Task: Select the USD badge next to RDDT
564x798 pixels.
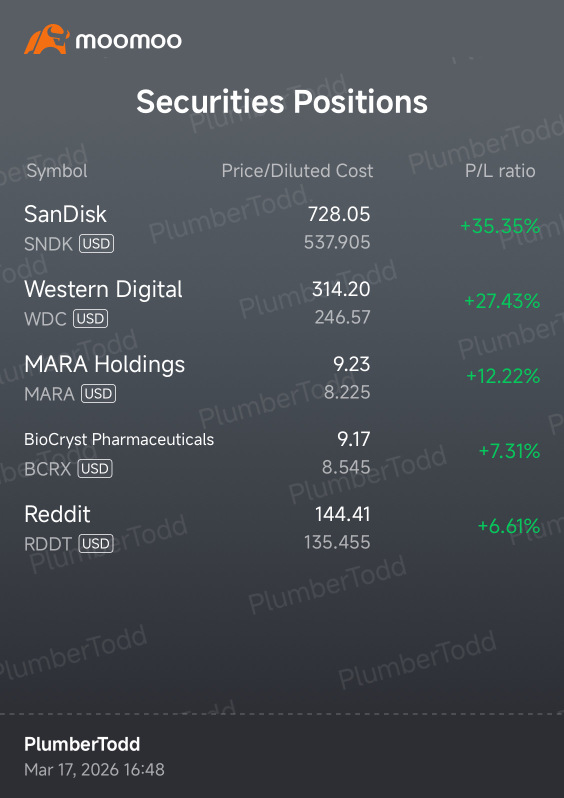Action: [x=96, y=544]
